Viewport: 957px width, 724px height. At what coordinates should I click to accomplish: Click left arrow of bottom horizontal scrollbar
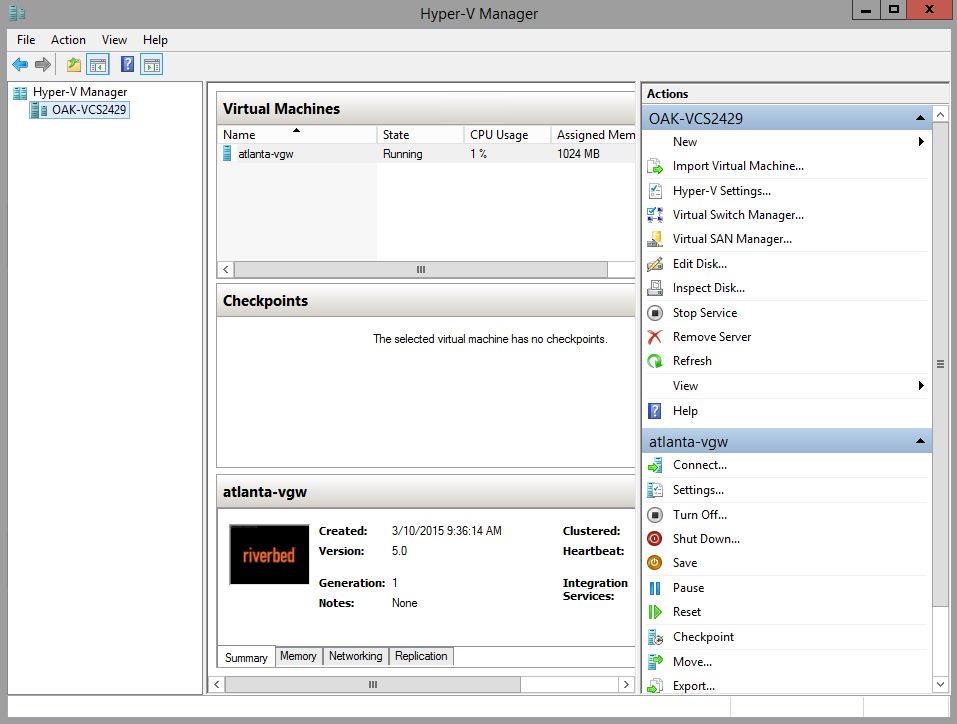217,684
